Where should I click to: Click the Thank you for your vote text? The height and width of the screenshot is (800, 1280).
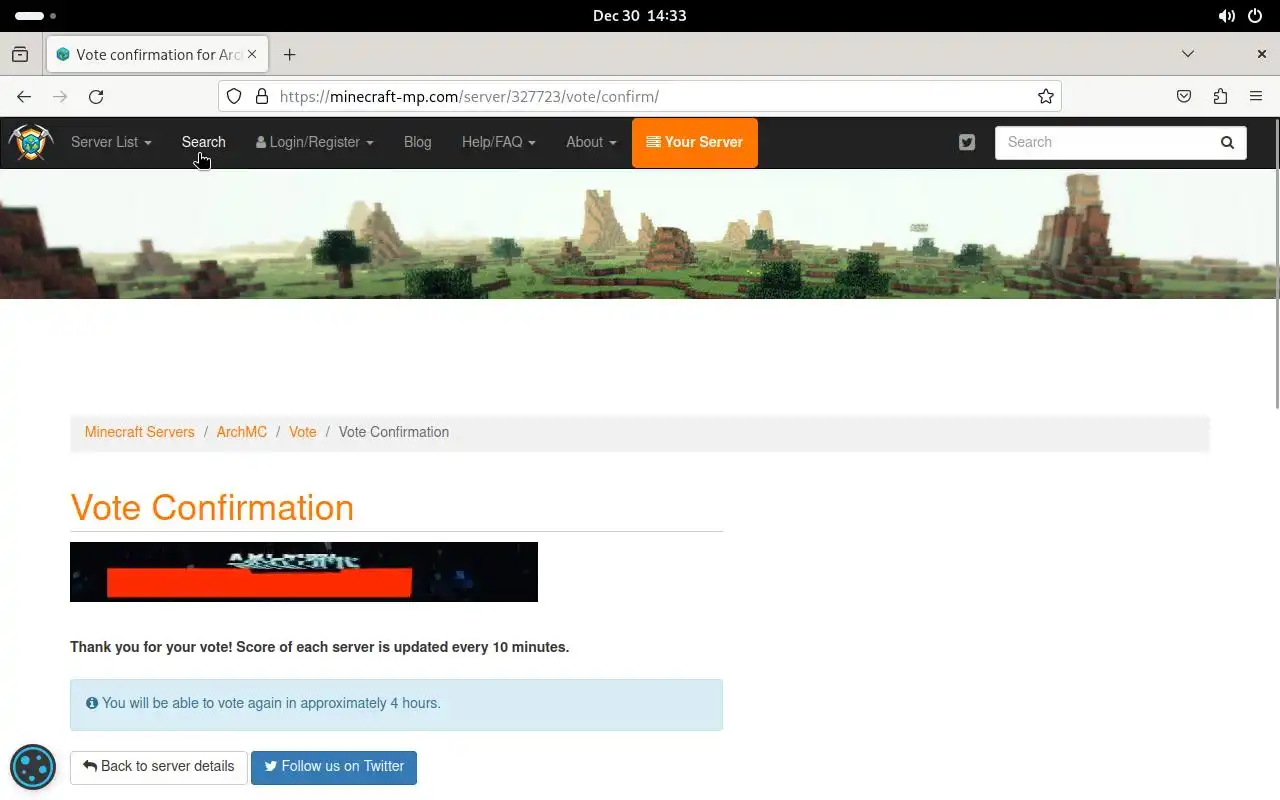point(319,647)
